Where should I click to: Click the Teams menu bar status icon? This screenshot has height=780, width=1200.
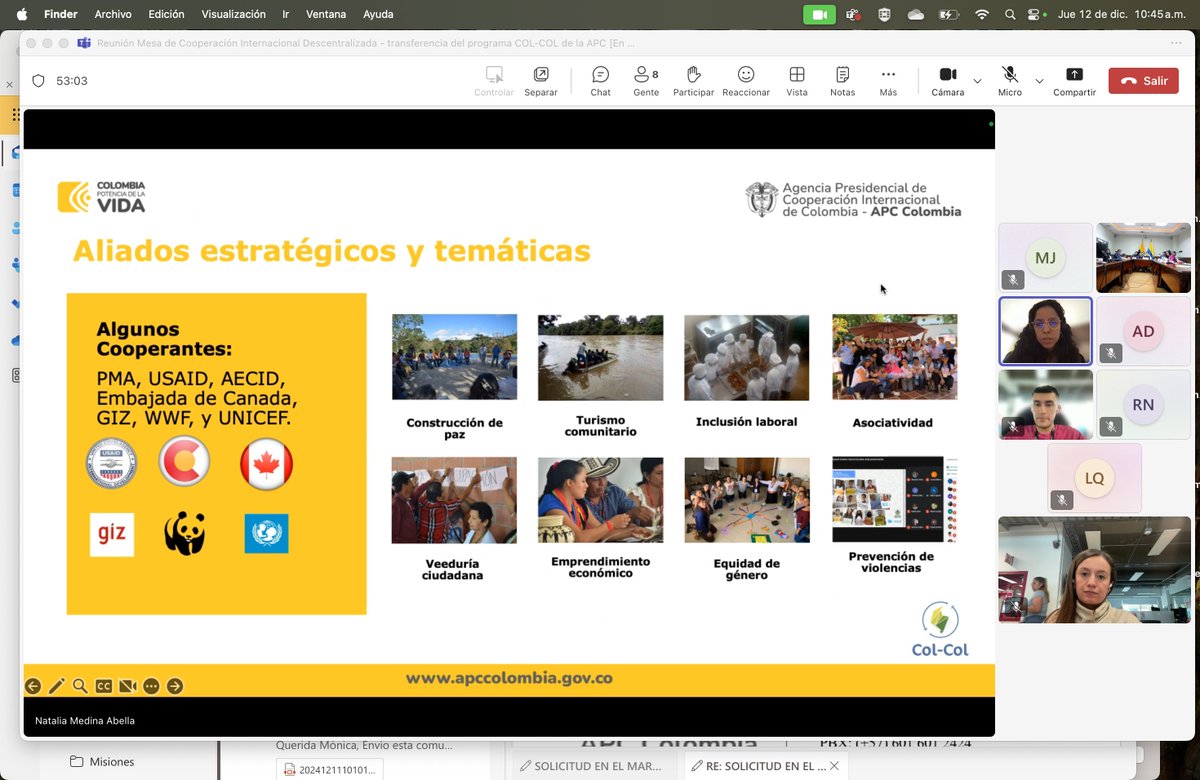coord(853,14)
